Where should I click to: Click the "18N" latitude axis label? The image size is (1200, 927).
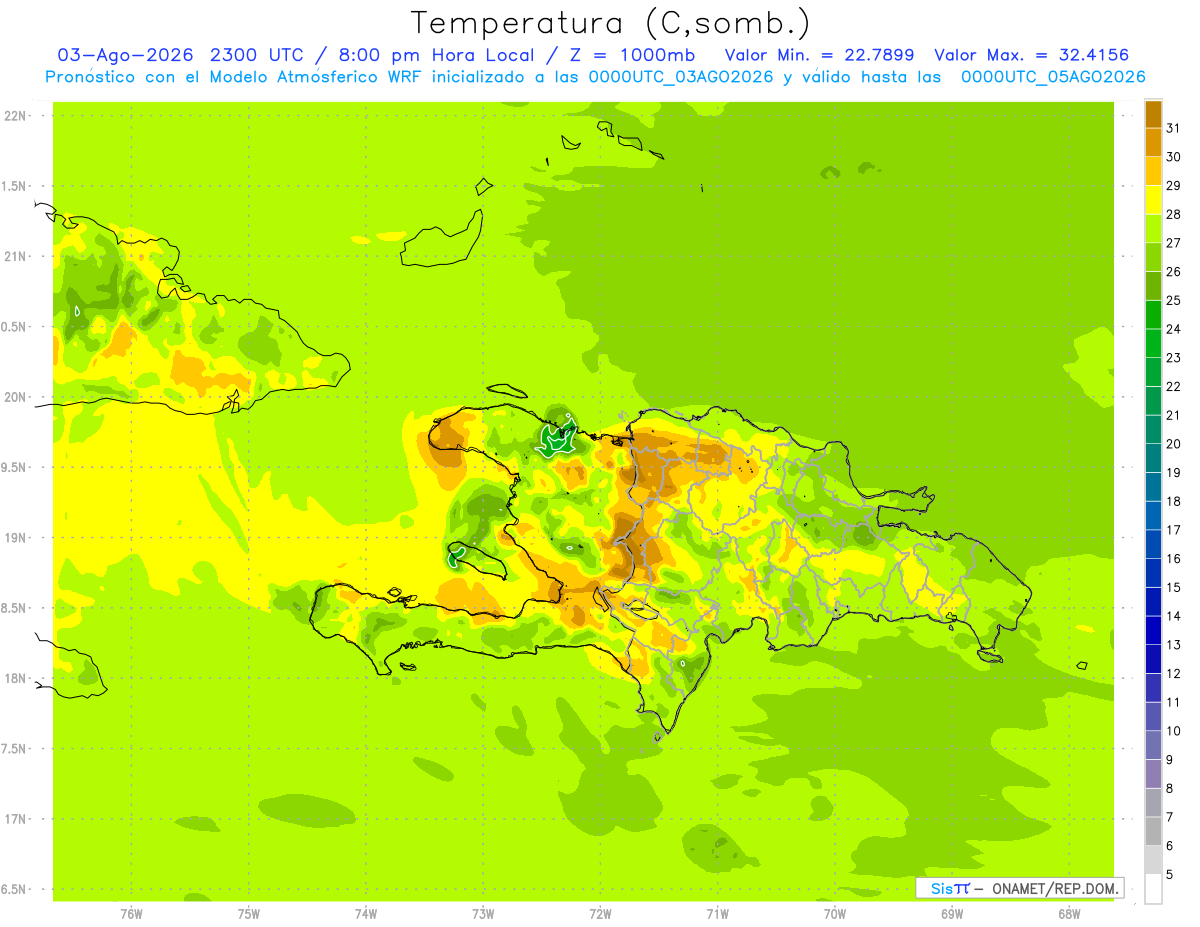15,678
